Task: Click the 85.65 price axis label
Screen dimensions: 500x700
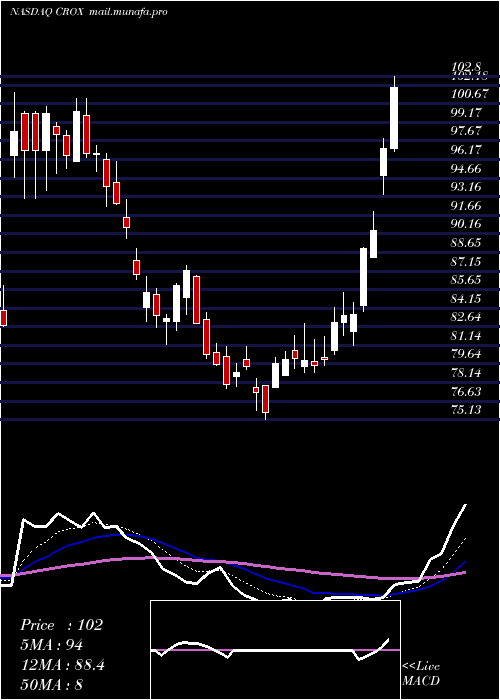Action: (467, 280)
